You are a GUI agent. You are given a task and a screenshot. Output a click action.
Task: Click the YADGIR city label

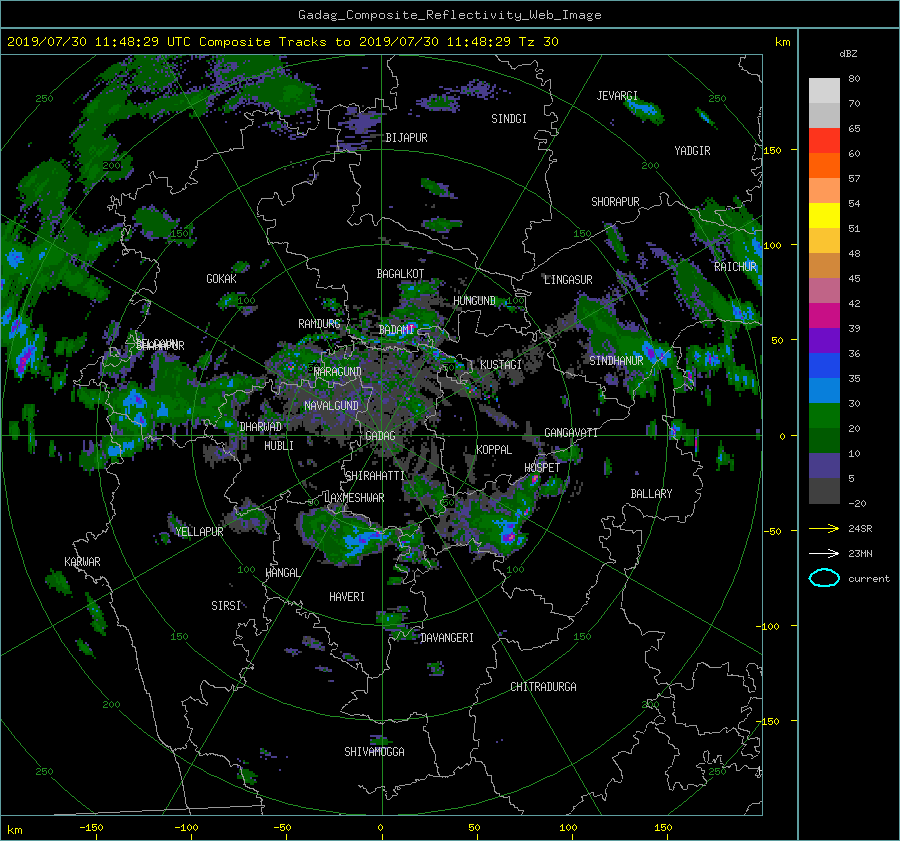click(x=692, y=151)
